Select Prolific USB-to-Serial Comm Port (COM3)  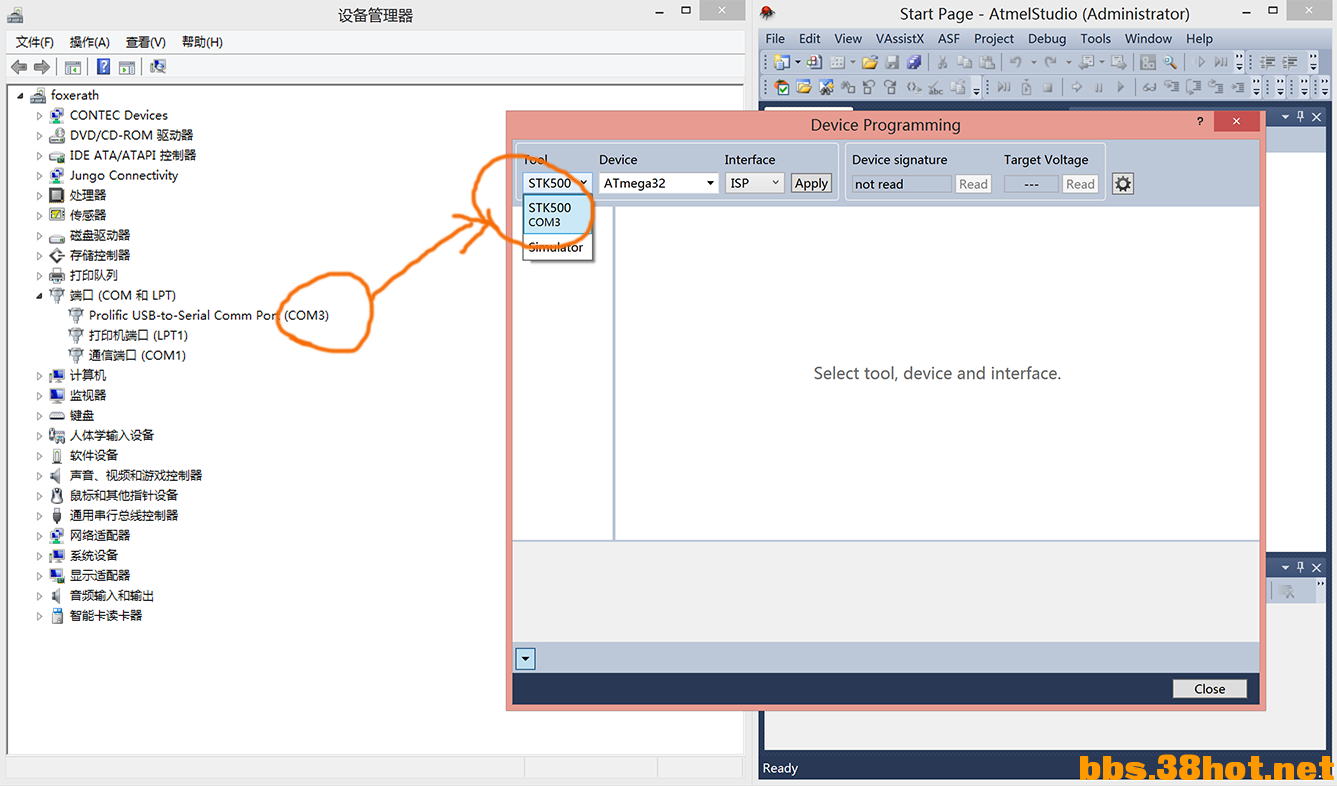209,315
